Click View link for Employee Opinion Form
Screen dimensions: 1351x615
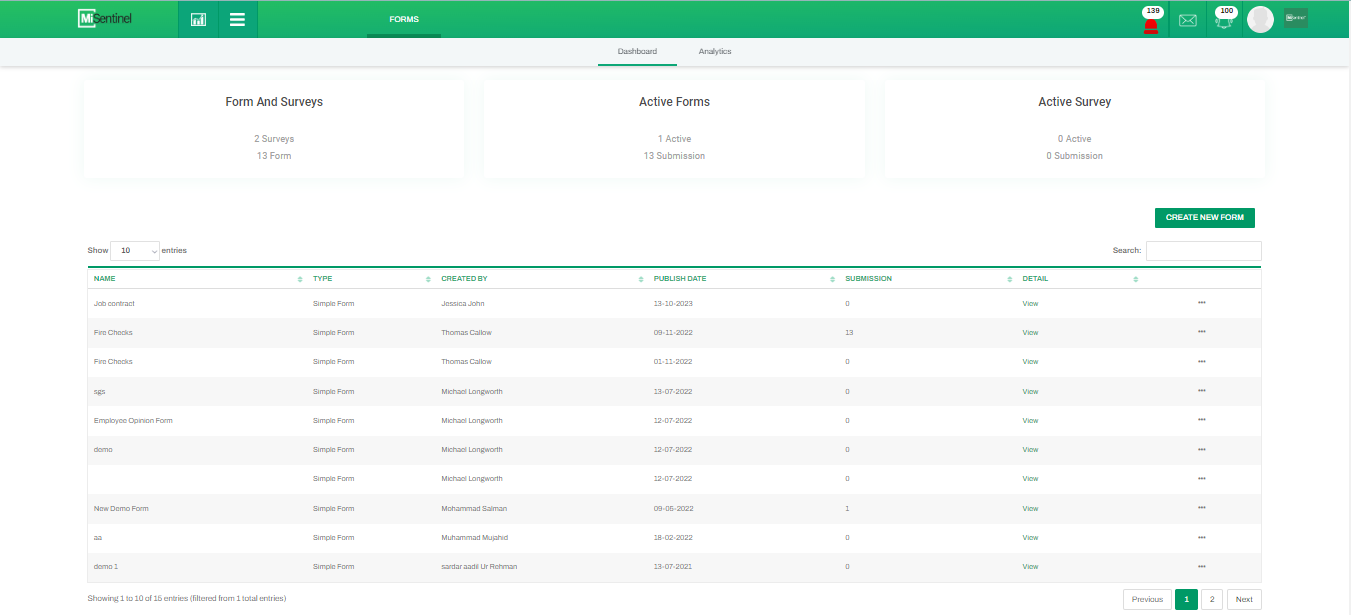[x=1030, y=421]
